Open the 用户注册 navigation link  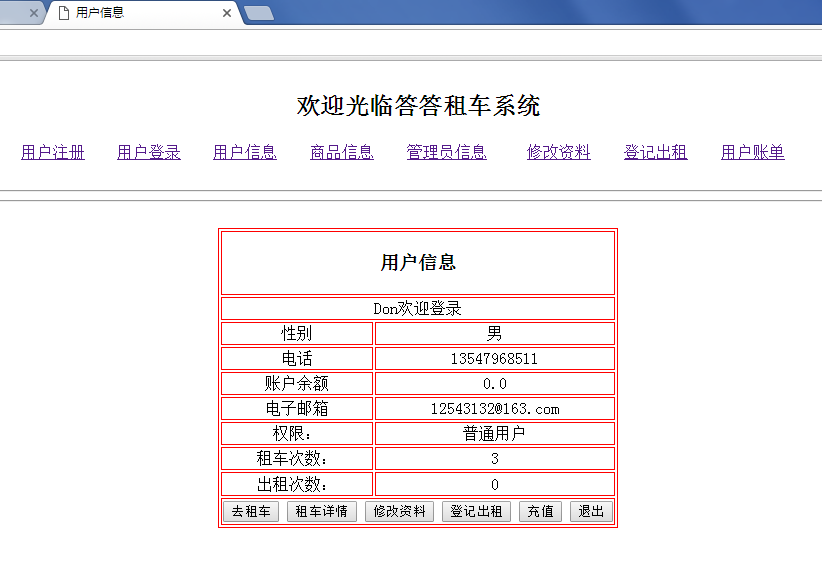tap(53, 153)
